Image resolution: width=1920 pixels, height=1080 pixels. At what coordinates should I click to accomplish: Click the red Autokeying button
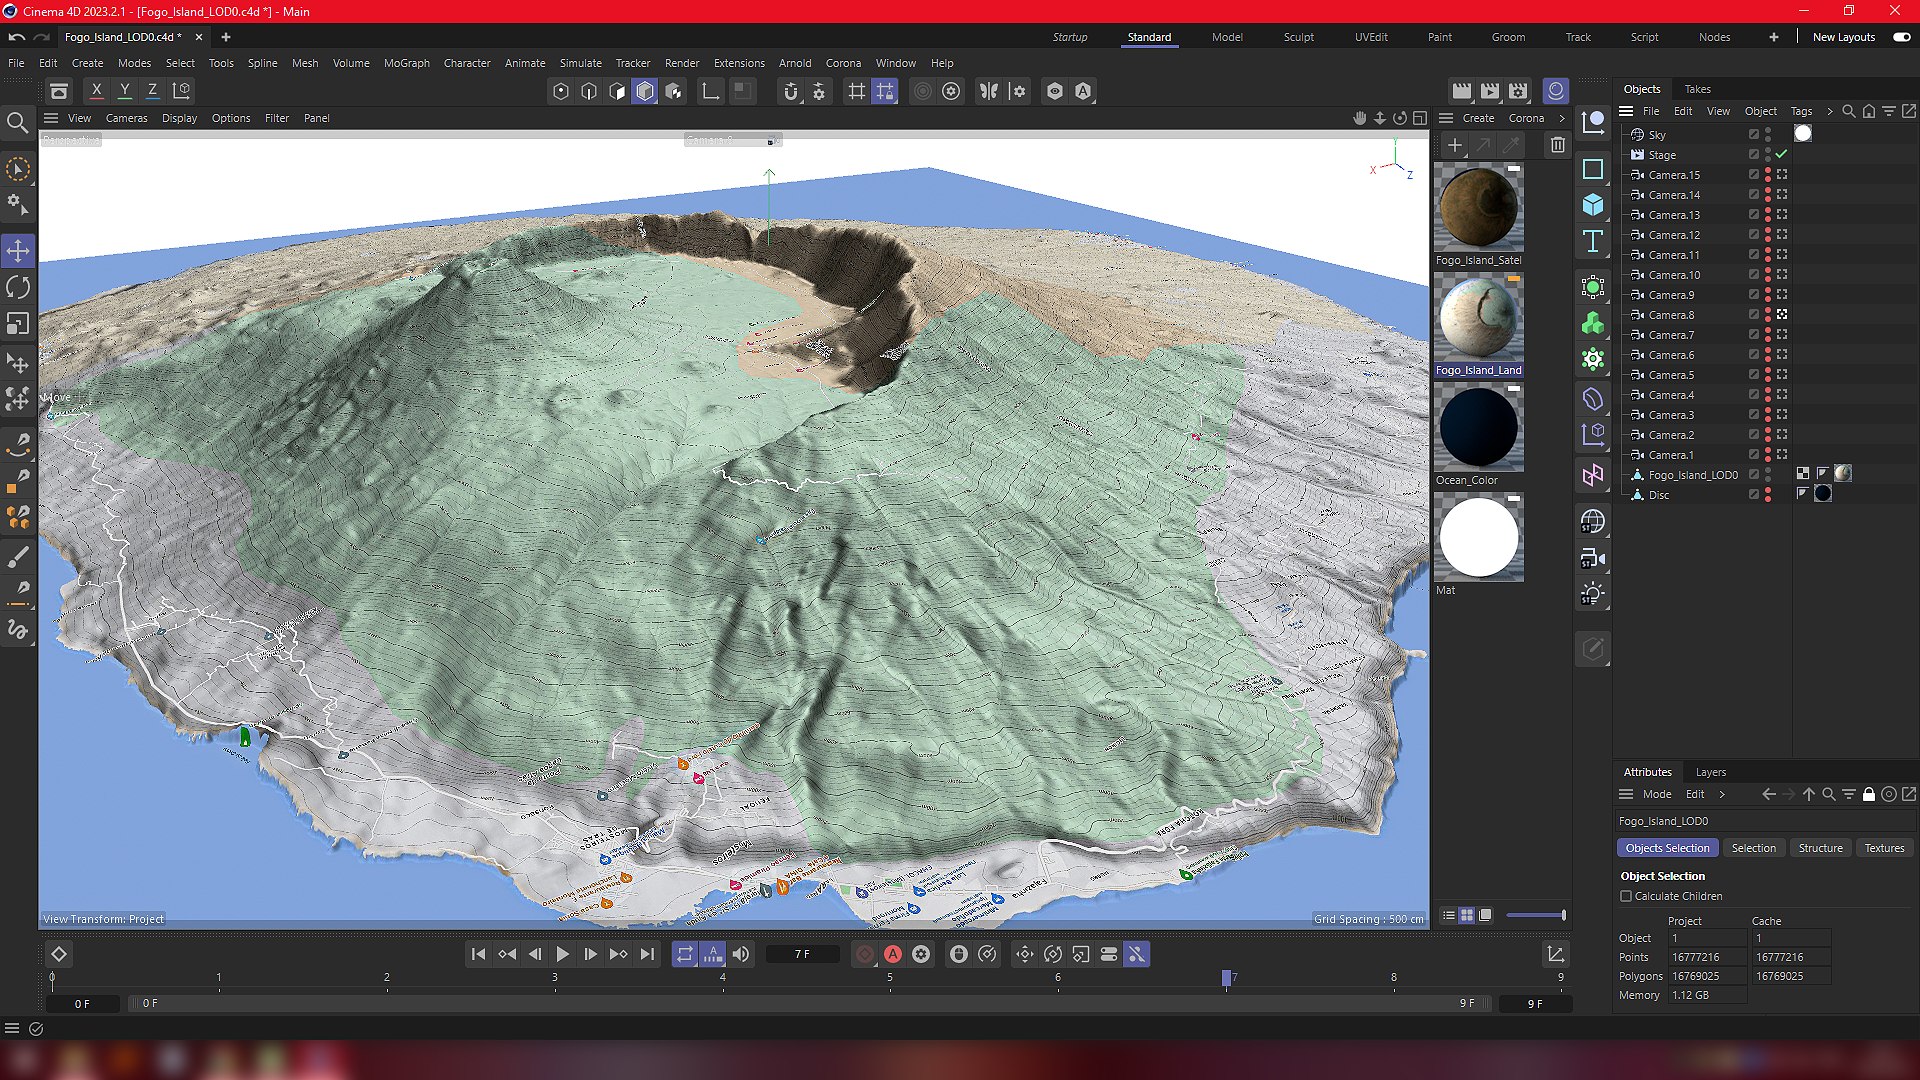click(x=893, y=955)
